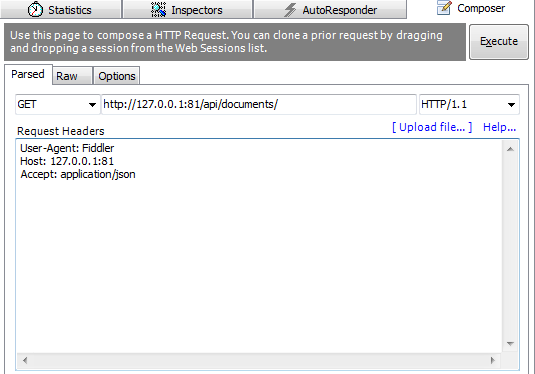Open the Upload file link
Image resolution: width=535 pixels, height=374 pixels.
click(432, 127)
